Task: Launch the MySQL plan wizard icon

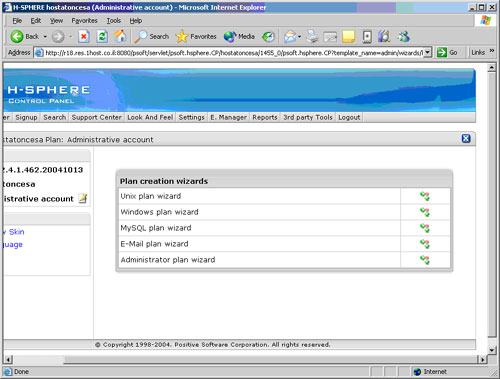Action: tap(425, 228)
